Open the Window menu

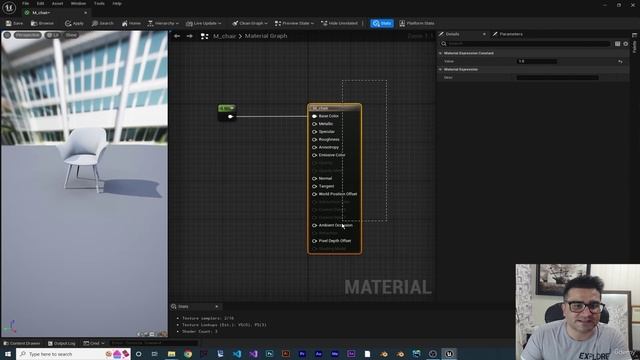[78, 3]
